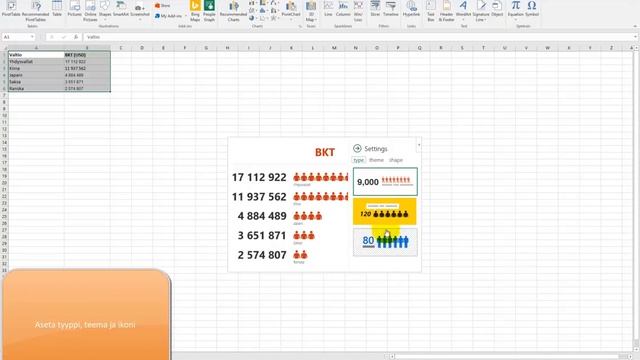
Task: Open Recommended PivotTables
Action: point(36,11)
